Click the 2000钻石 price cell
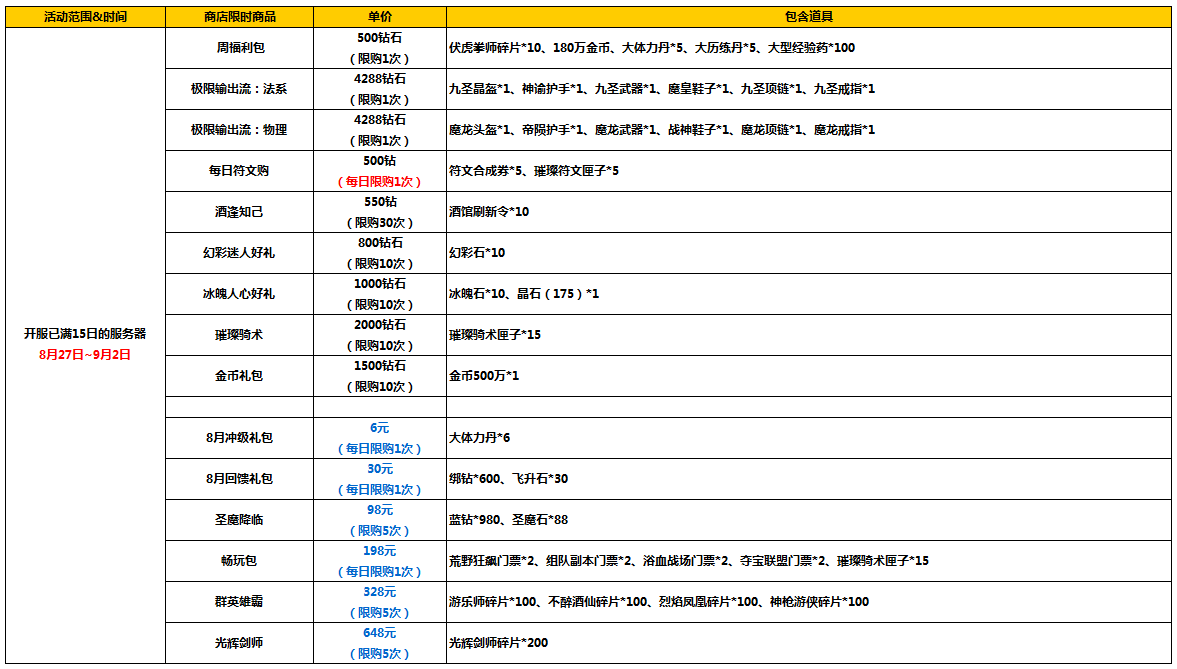The image size is (1177, 669). click(379, 325)
